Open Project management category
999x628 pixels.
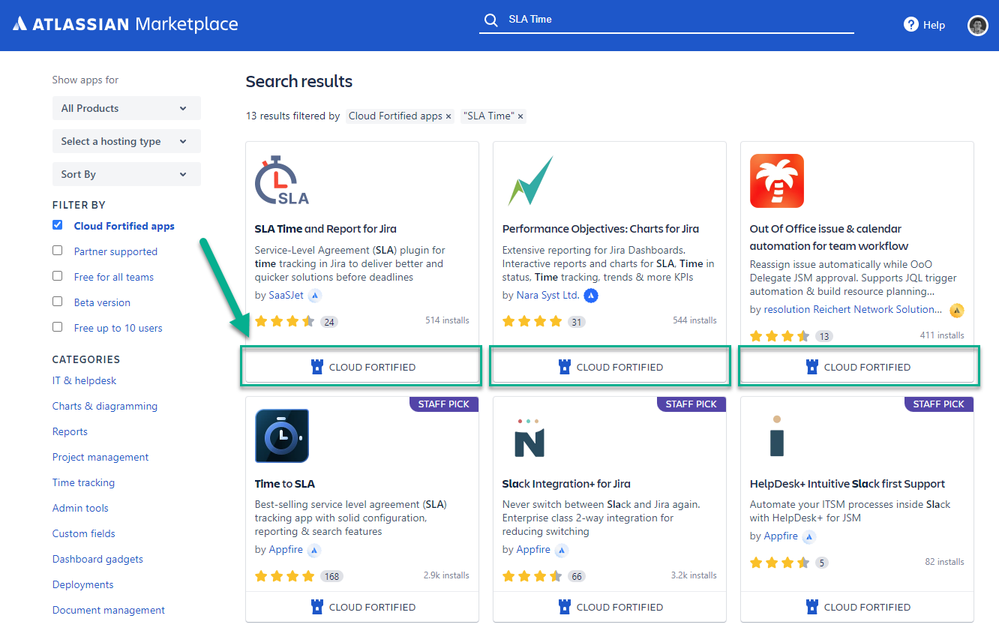[100, 457]
